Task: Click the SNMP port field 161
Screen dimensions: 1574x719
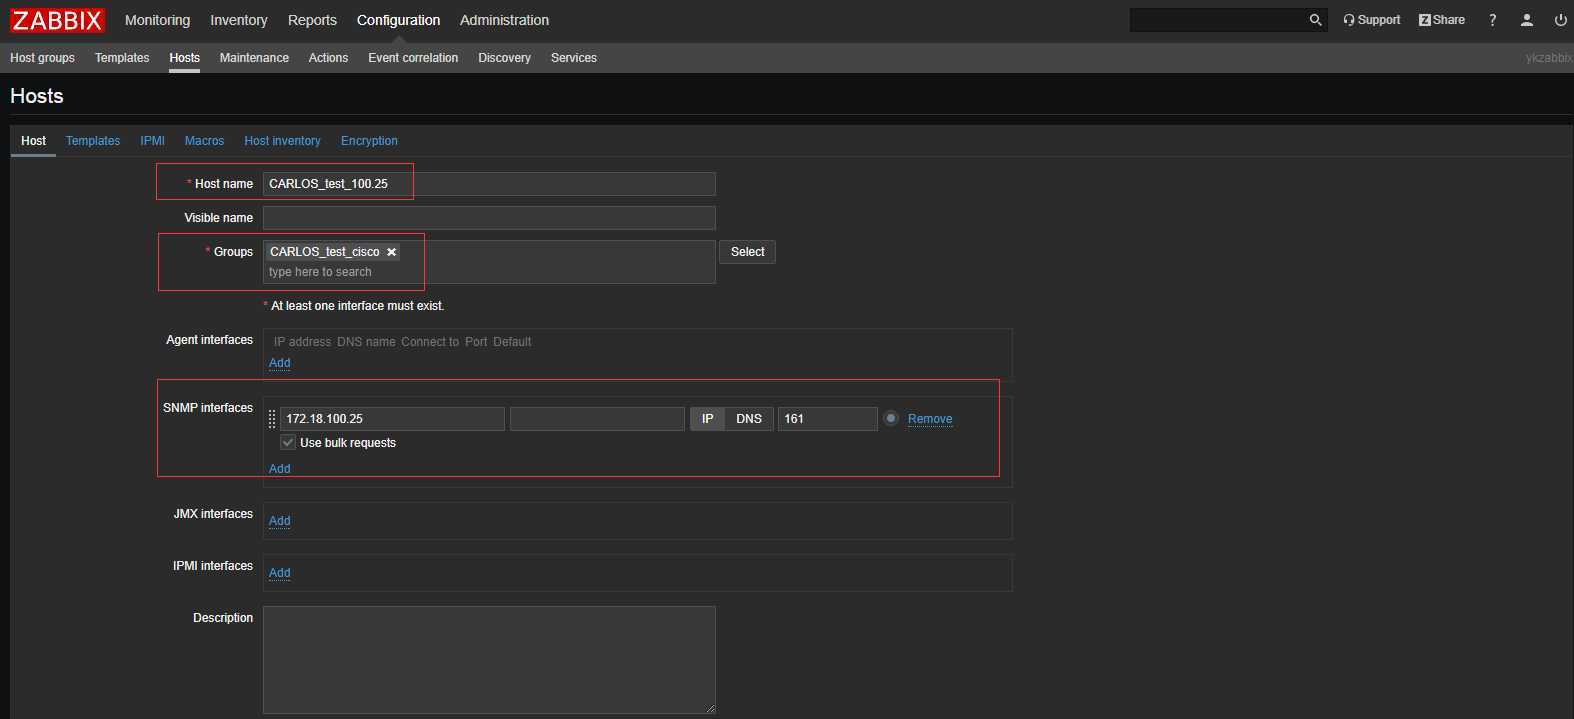Action: (x=828, y=419)
